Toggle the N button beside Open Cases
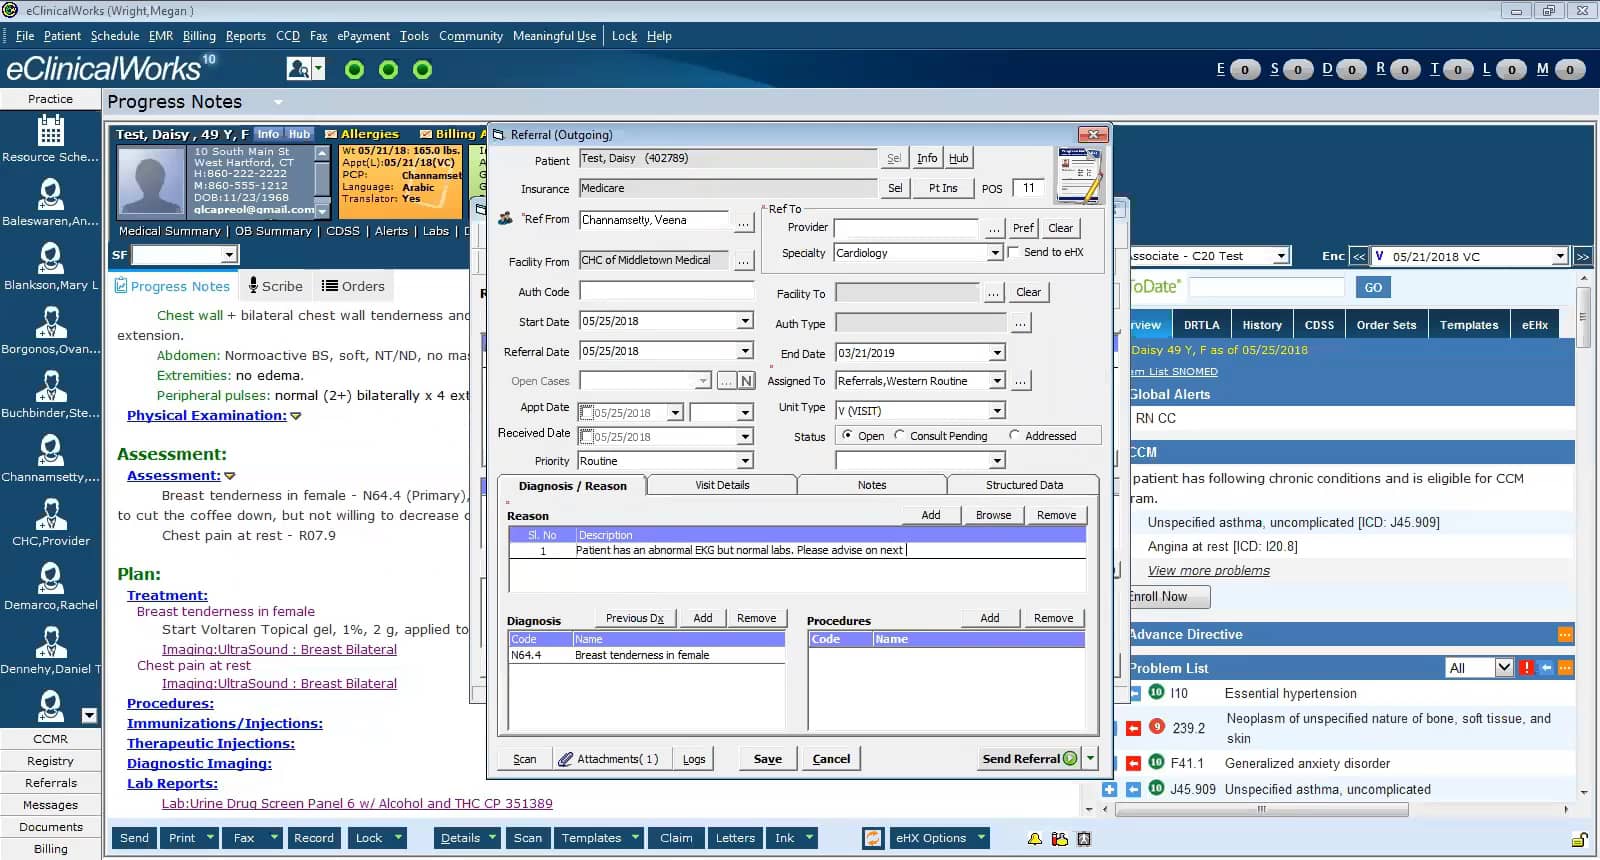The width and height of the screenshot is (1600, 860). click(746, 381)
